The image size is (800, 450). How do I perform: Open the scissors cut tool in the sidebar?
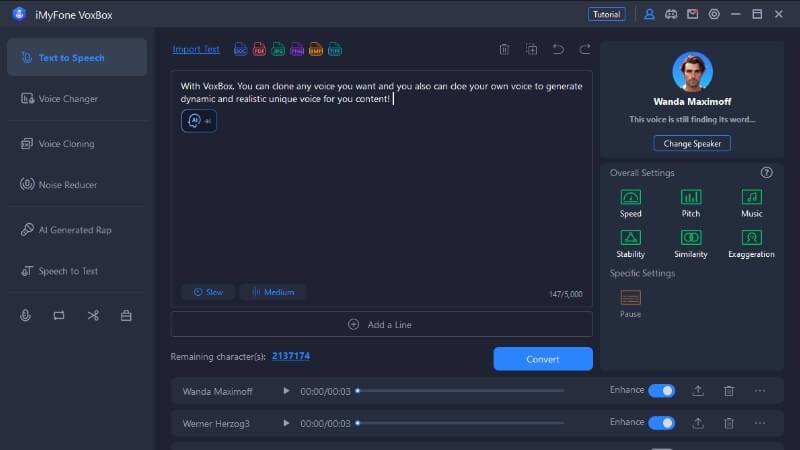point(93,315)
